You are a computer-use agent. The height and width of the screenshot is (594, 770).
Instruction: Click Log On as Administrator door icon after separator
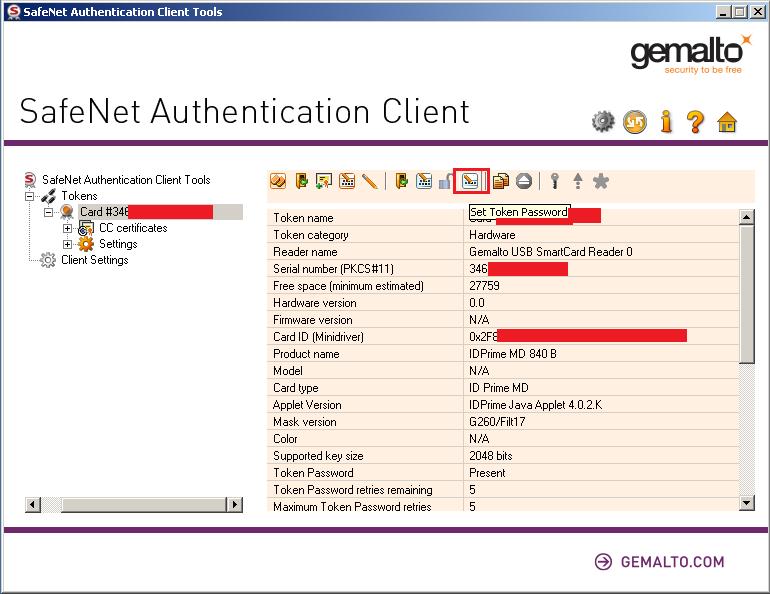402,181
